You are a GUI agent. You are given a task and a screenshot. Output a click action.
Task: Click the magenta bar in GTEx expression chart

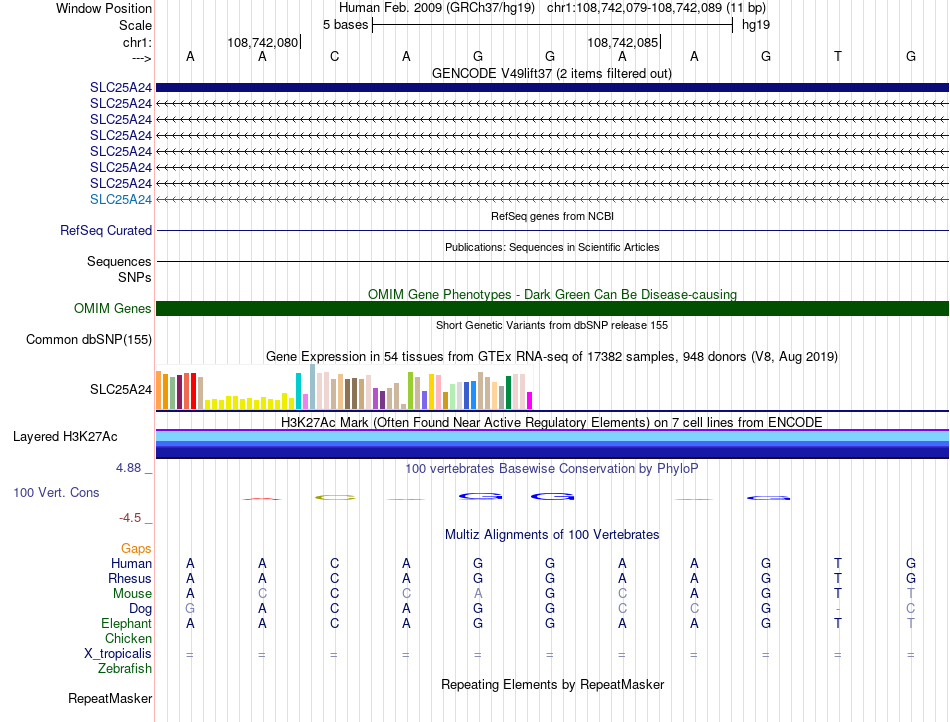coord(530,400)
